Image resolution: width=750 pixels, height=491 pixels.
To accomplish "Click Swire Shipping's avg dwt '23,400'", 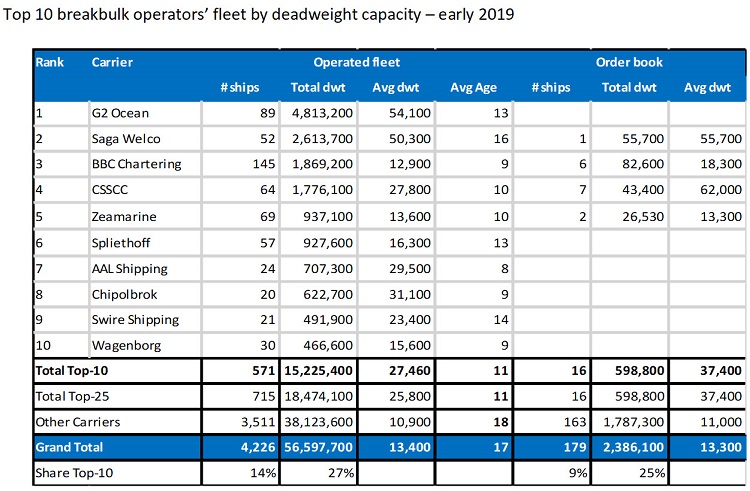I will pos(410,320).
